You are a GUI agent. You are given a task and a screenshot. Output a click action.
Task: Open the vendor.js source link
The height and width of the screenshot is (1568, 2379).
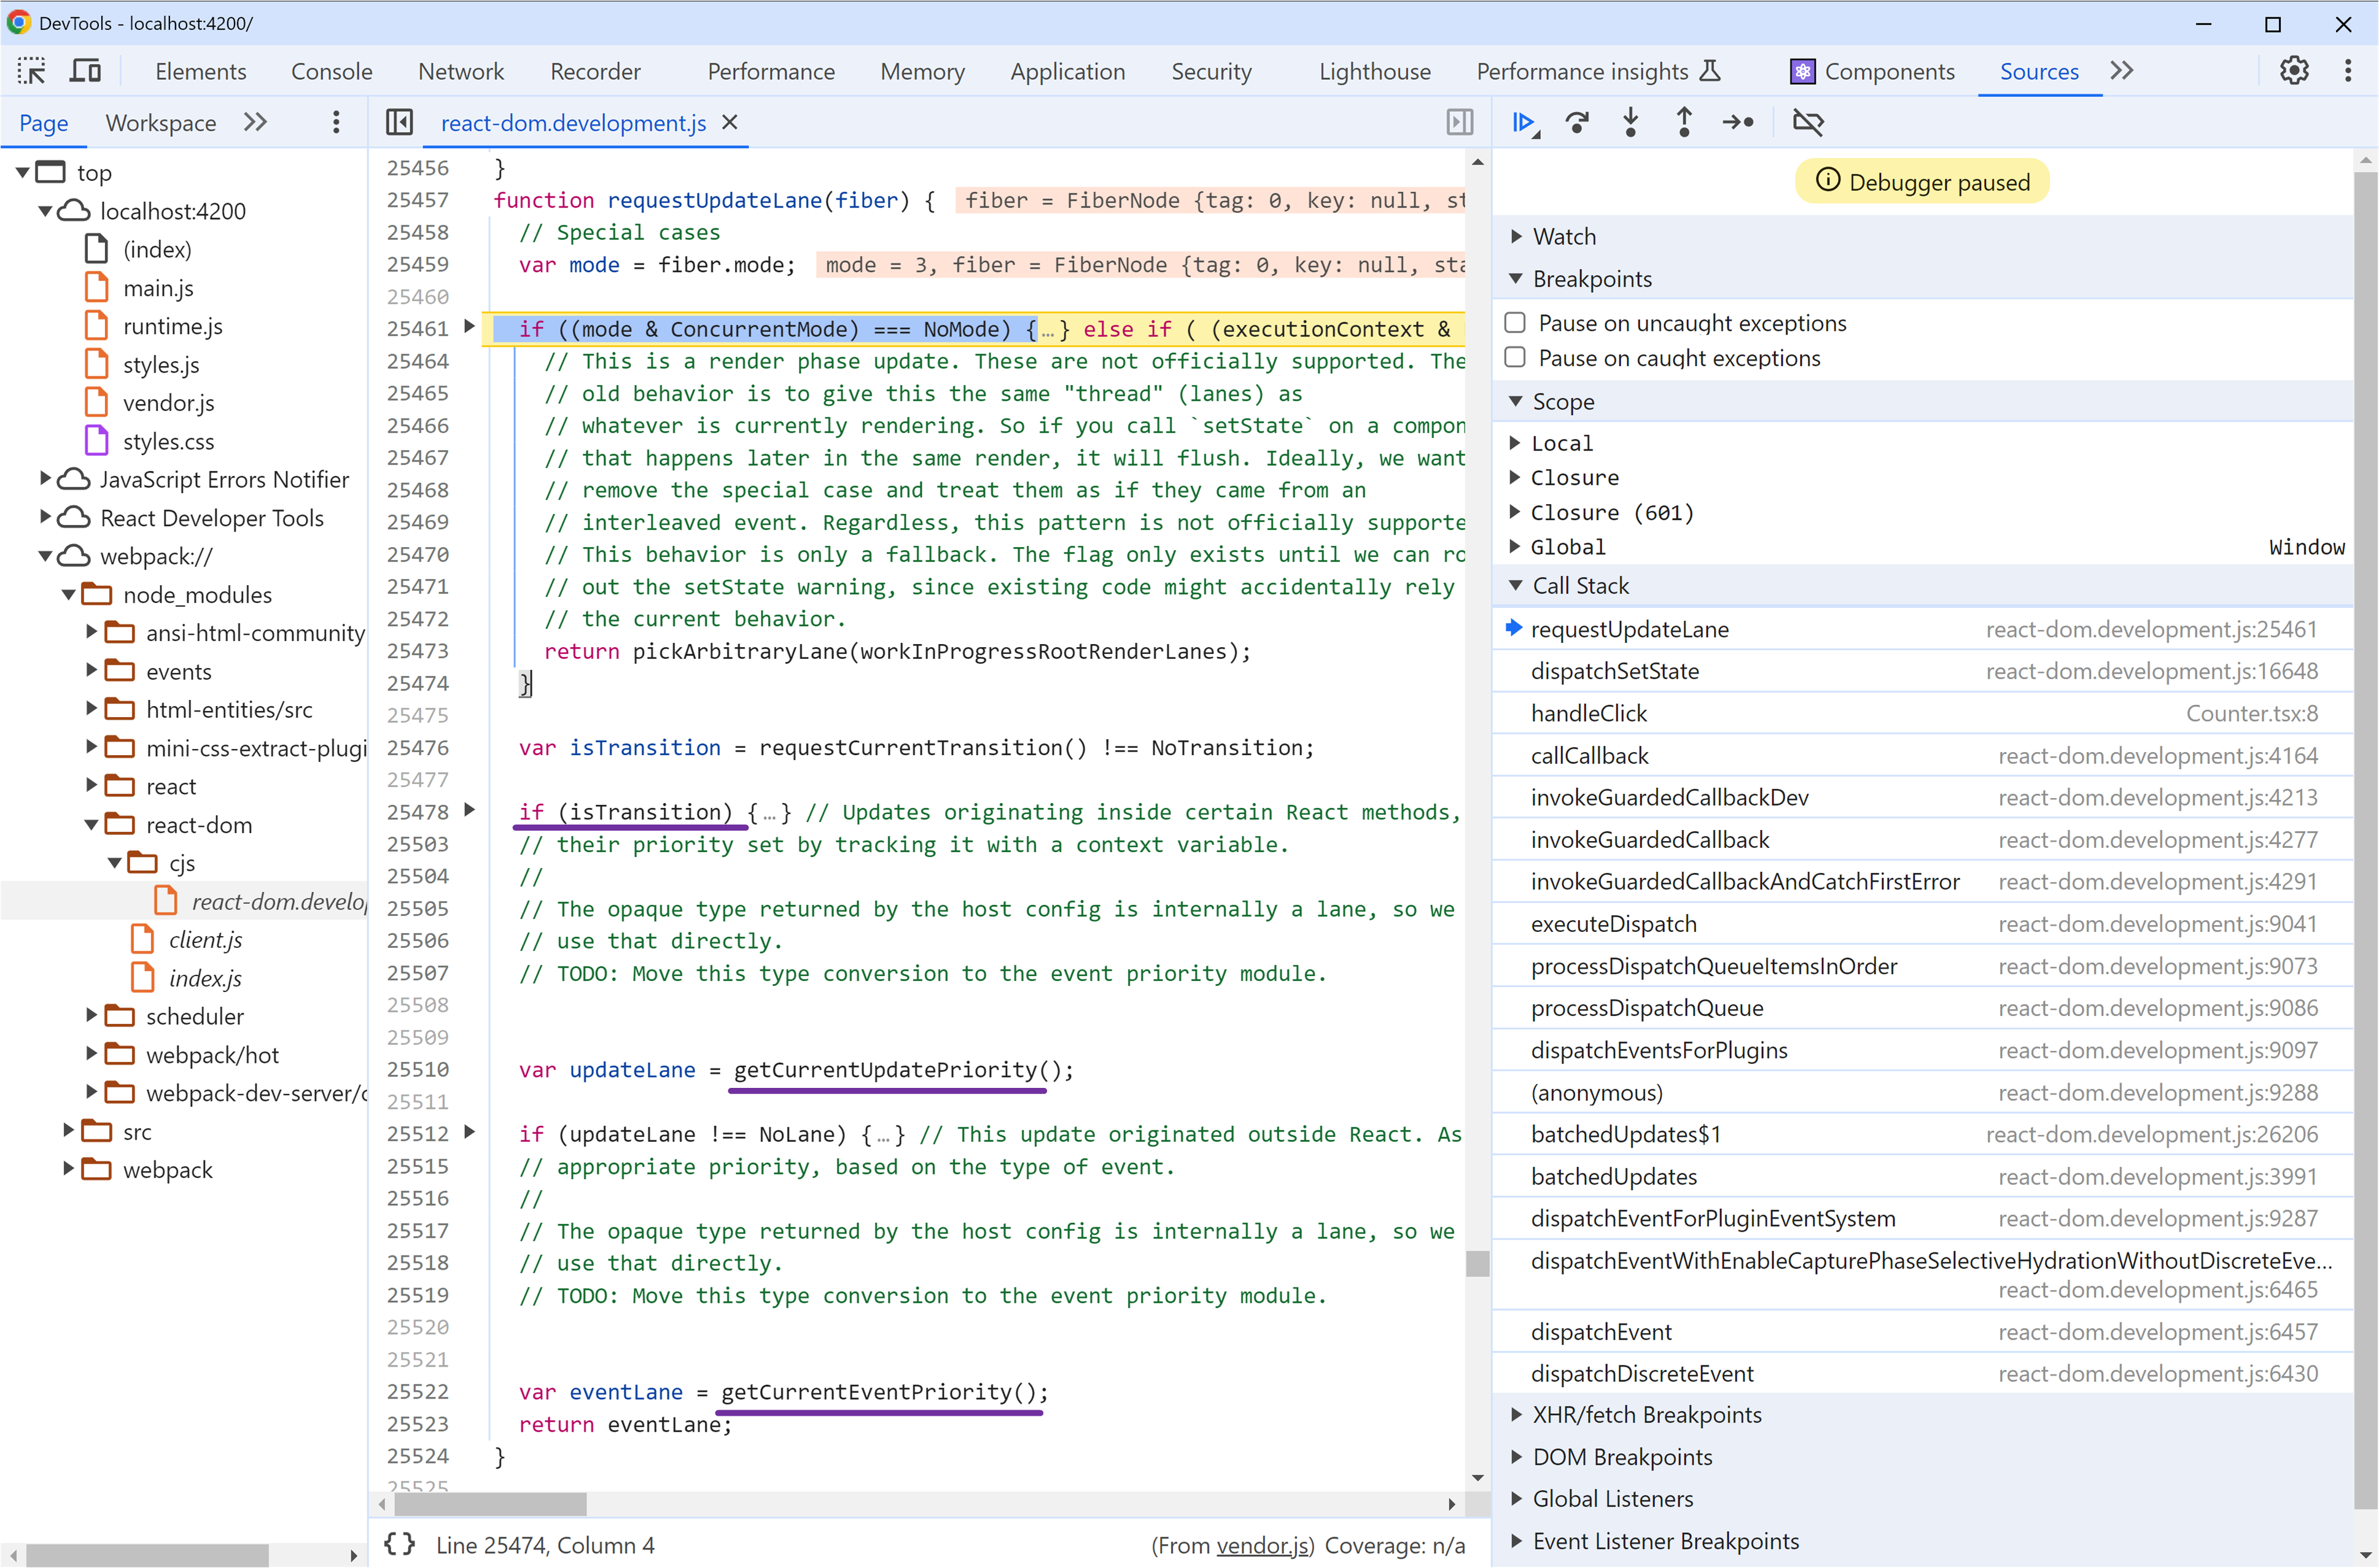click(x=1262, y=1545)
